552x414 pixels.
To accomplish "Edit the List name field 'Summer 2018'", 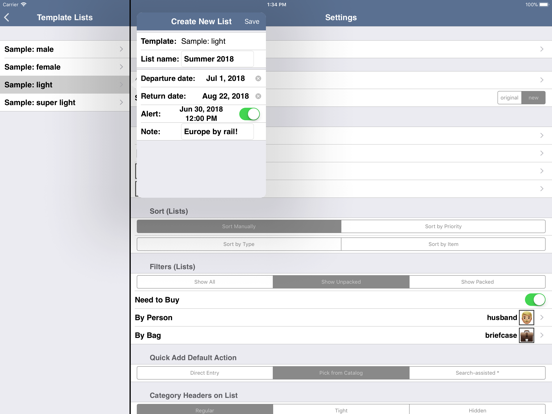I will pyautogui.click(x=217, y=59).
